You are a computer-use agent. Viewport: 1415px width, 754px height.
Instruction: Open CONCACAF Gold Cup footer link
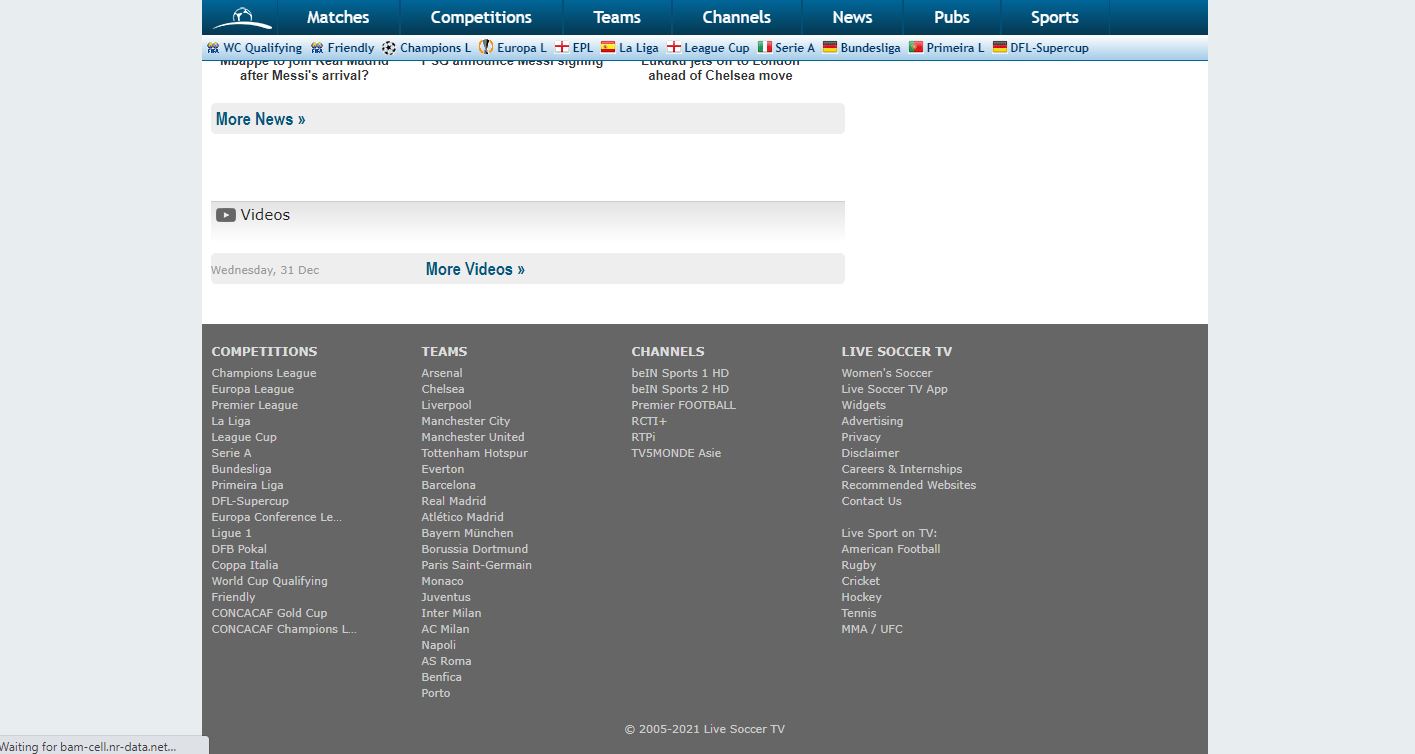point(269,613)
